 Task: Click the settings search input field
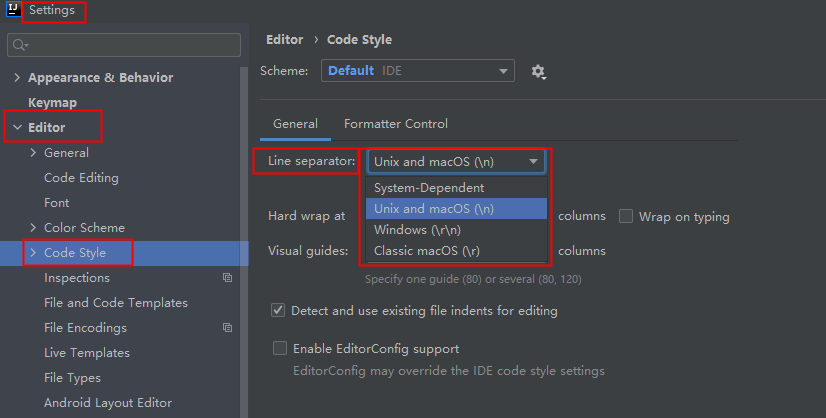(x=124, y=45)
